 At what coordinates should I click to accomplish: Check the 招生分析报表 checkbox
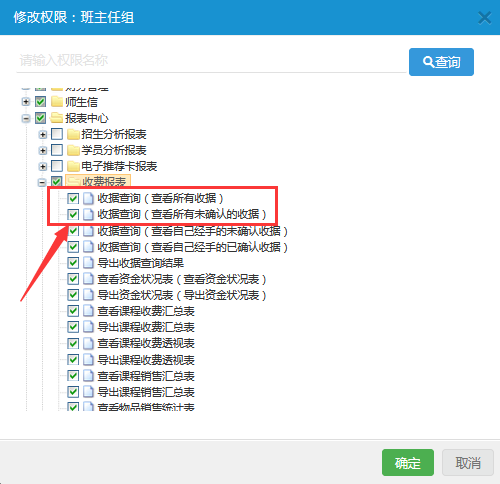[x=57, y=134]
